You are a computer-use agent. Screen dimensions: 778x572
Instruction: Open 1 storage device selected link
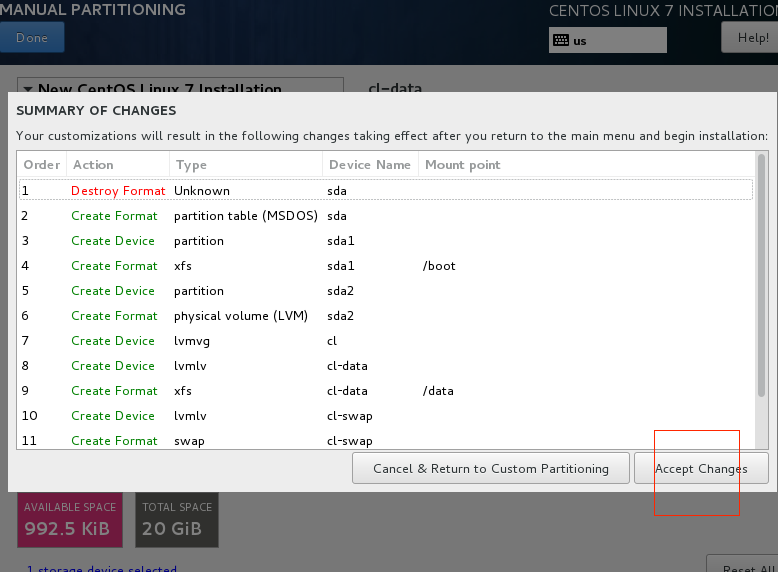pyautogui.click(x=102, y=569)
